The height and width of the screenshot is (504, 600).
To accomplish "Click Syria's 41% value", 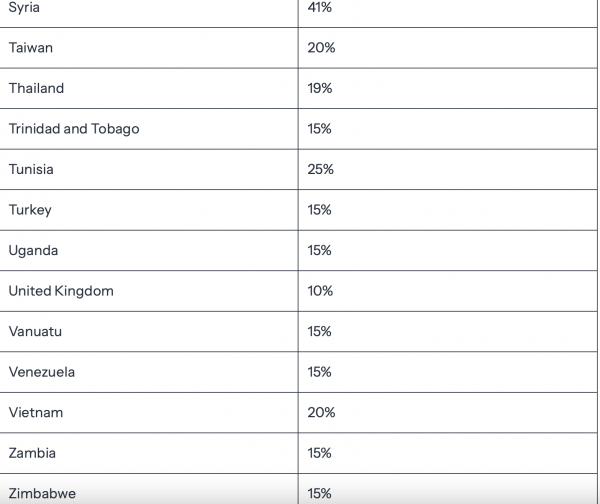I will 320,7.
